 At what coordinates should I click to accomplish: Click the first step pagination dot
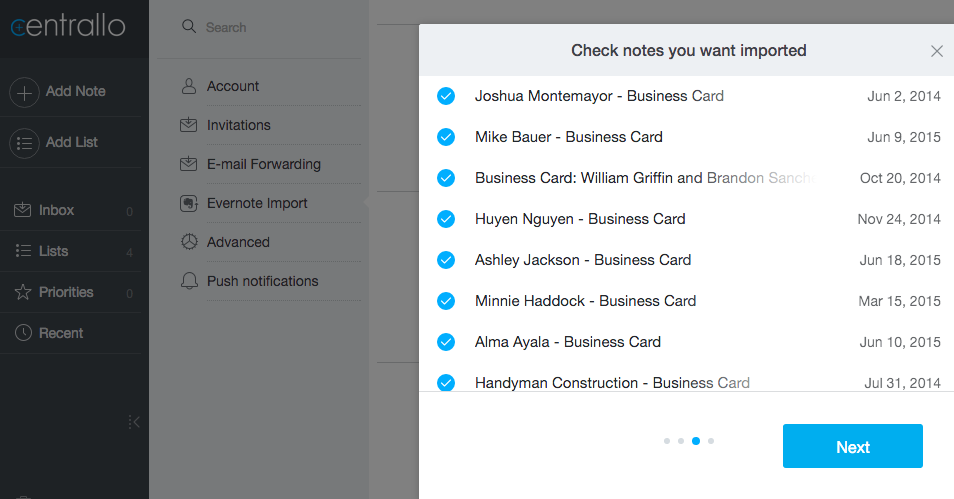pos(666,440)
